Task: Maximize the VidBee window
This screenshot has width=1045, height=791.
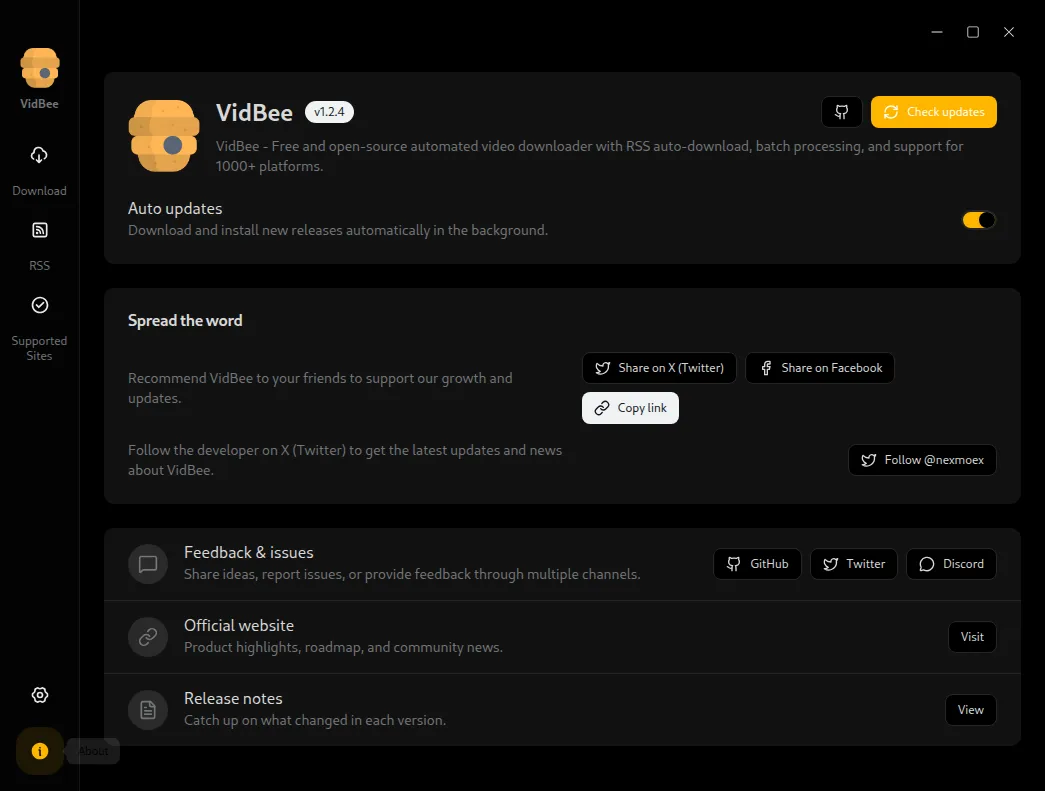Action: 973,32
